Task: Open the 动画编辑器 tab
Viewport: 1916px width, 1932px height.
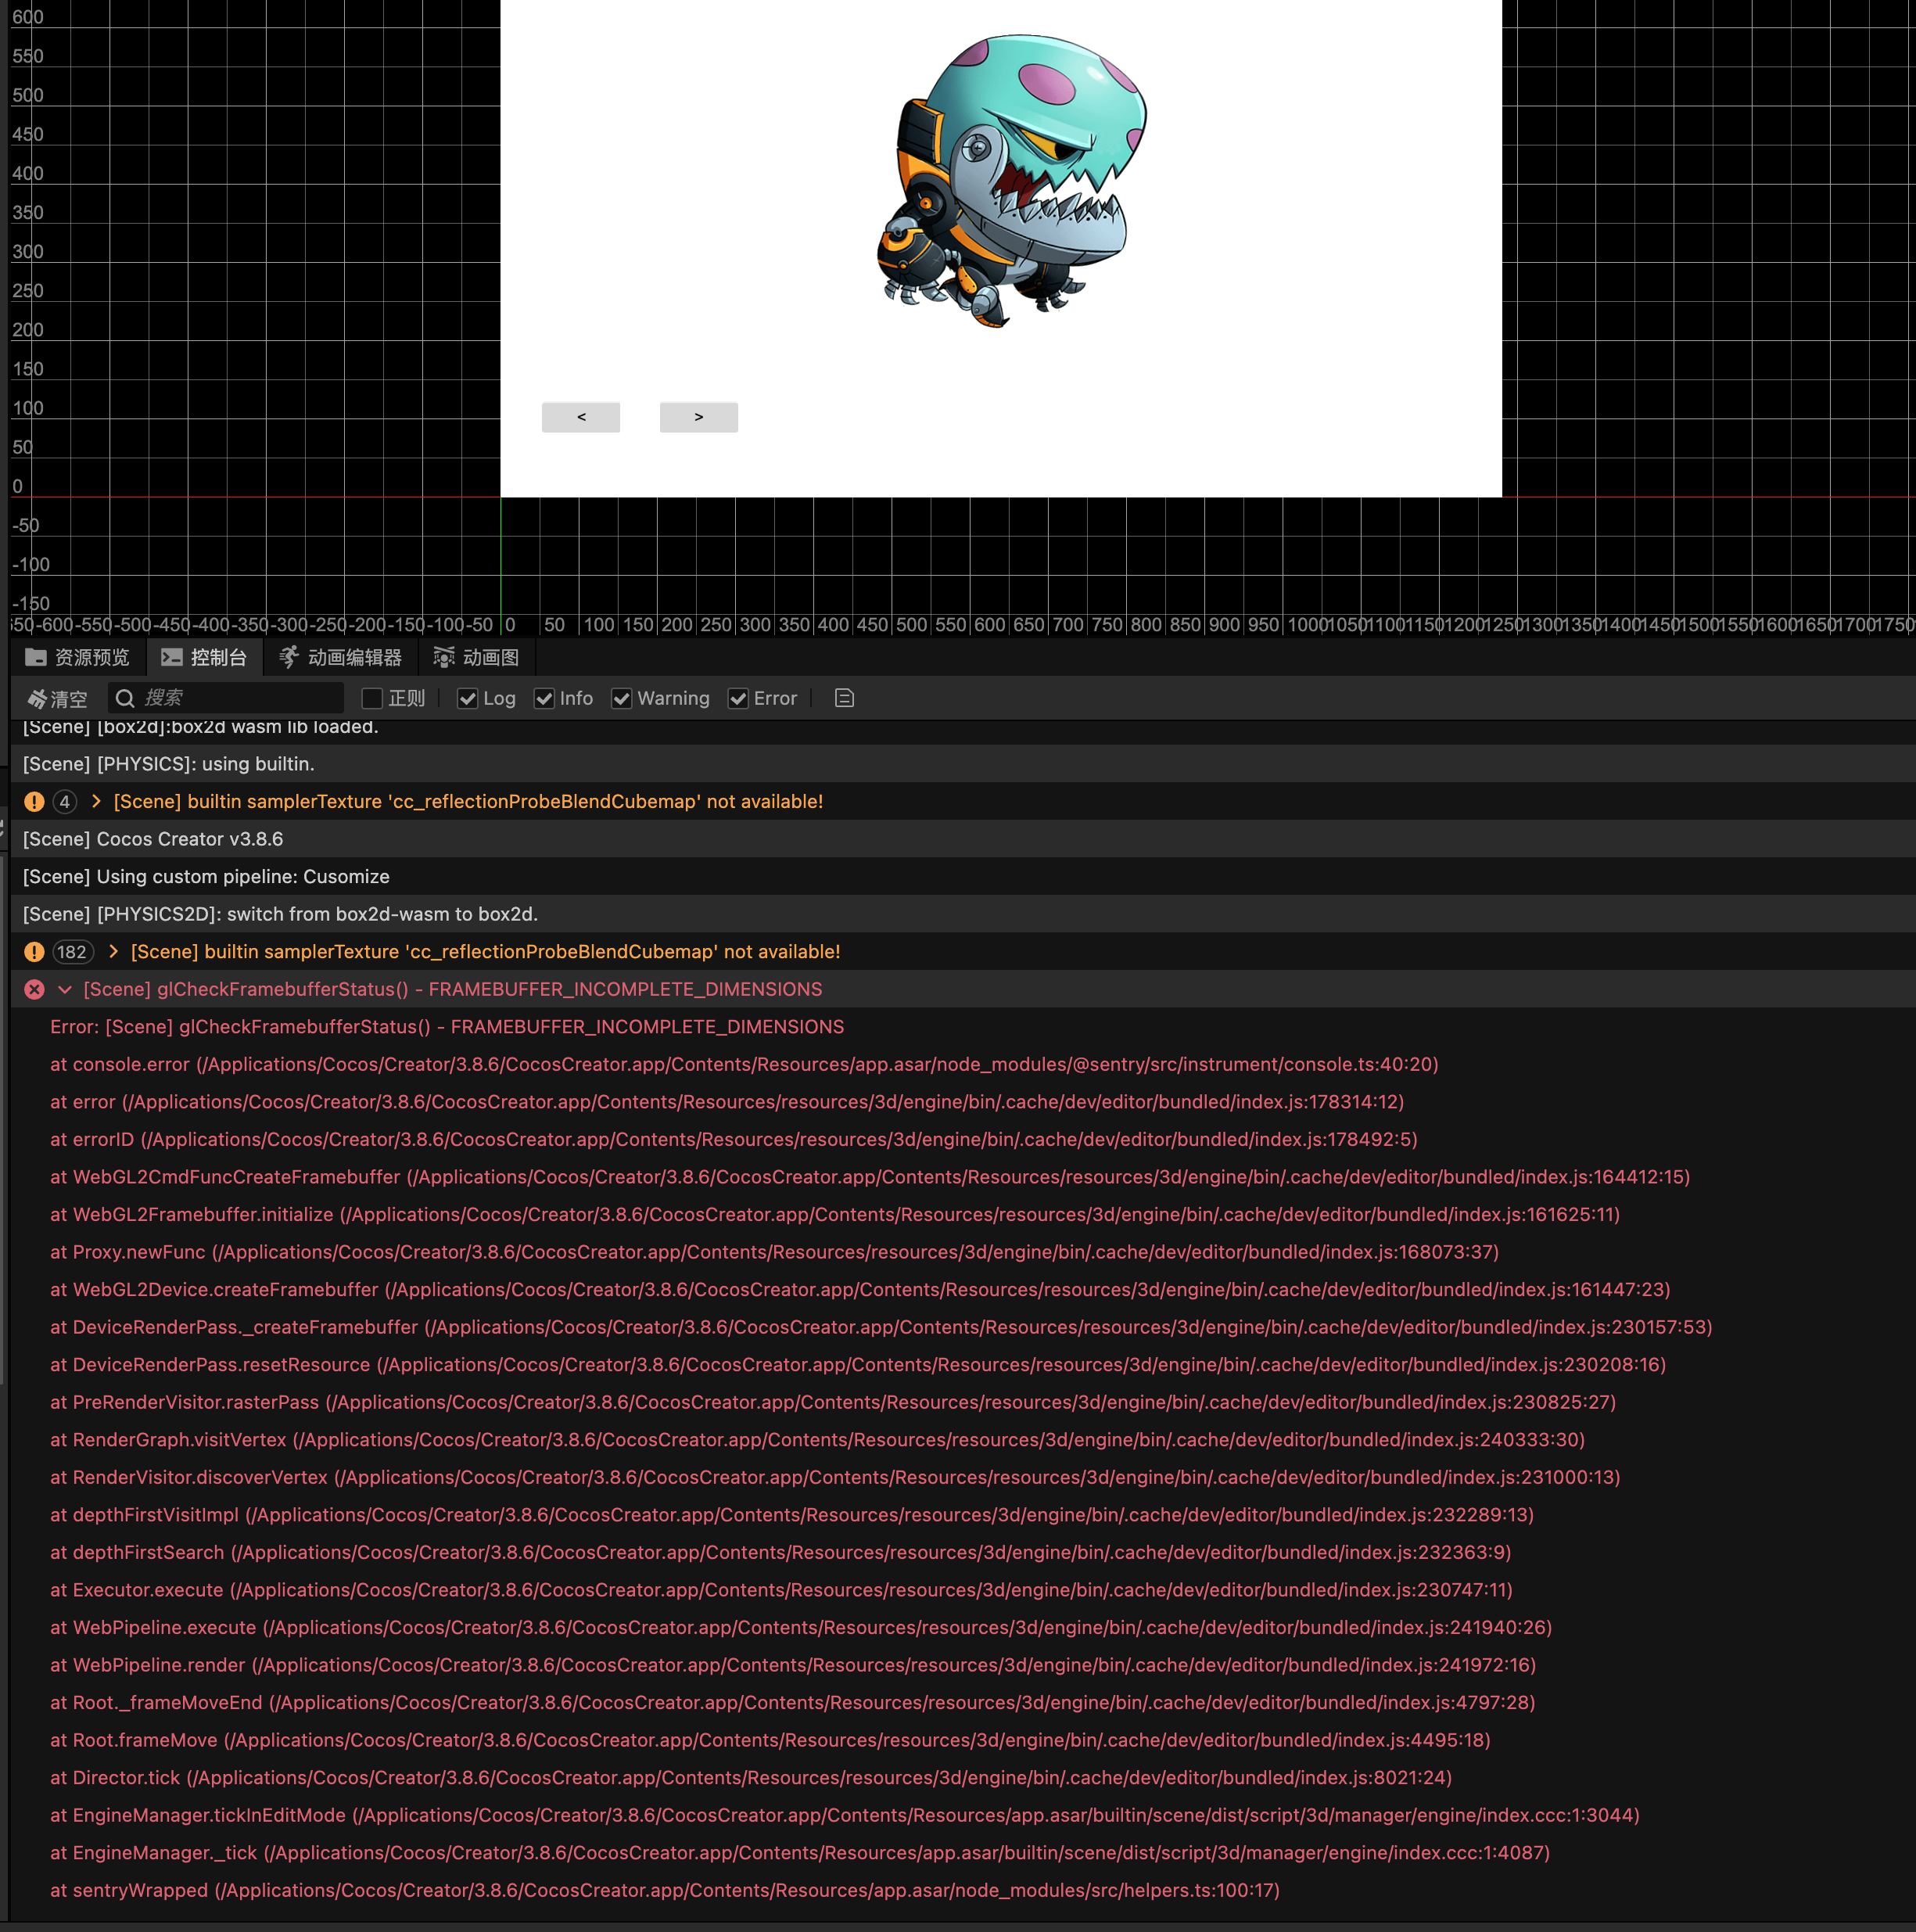Action: point(341,657)
